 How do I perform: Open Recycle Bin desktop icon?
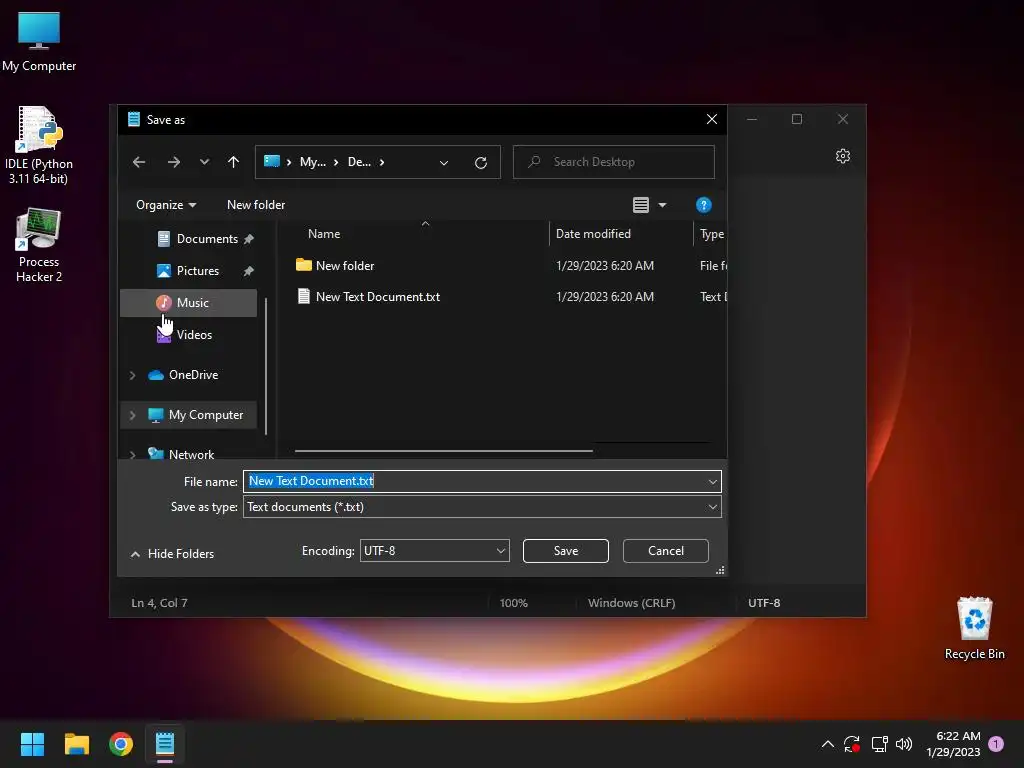point(974,628)
